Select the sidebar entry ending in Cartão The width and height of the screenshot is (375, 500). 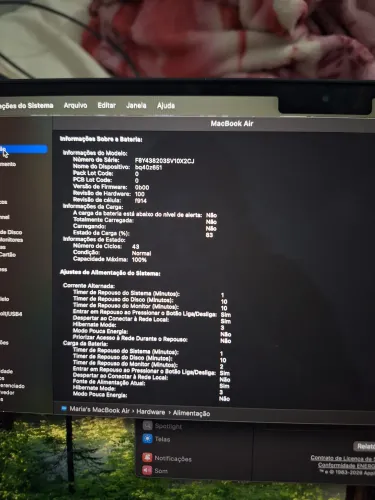8,255
